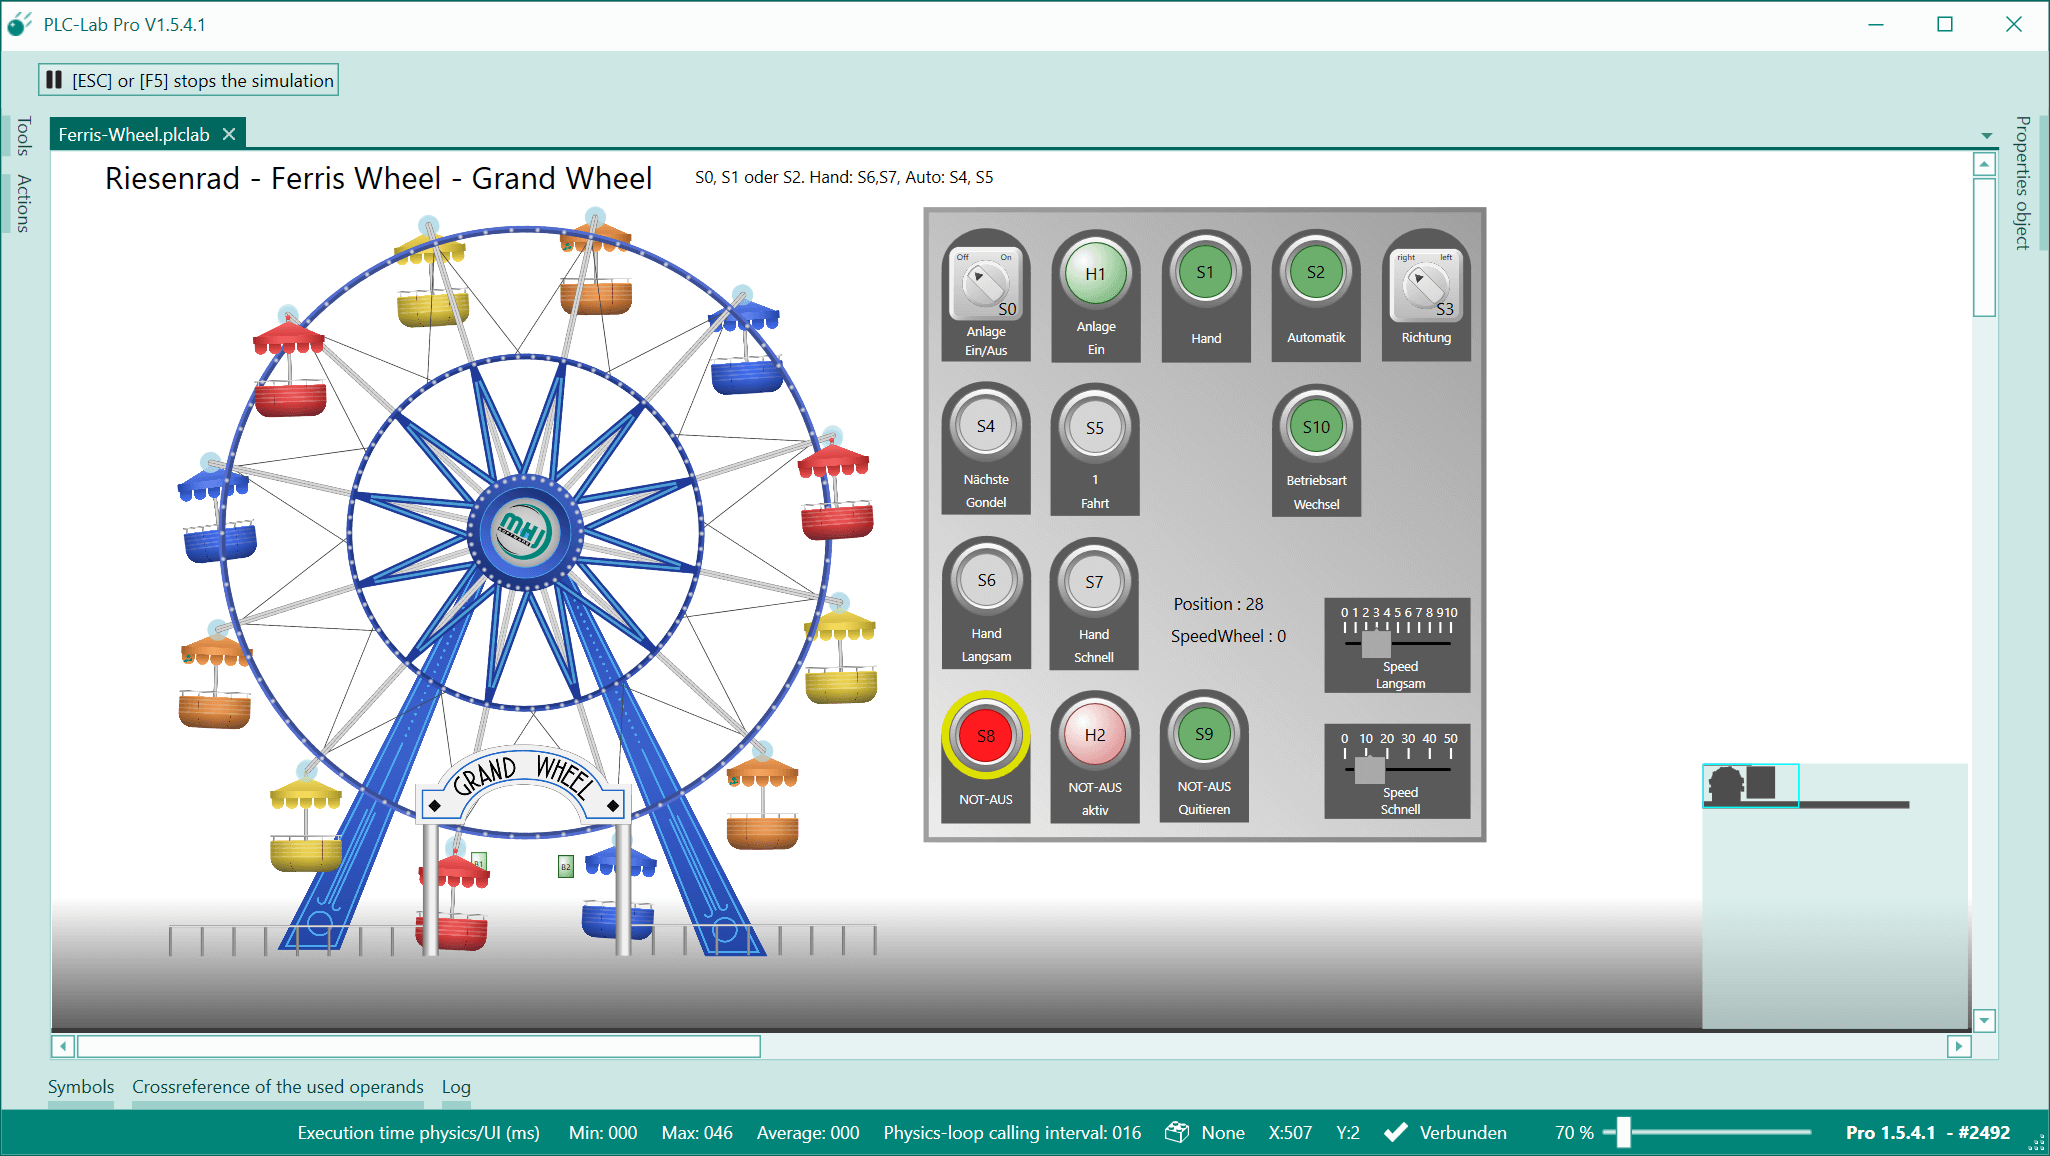This screenshot has height=1156, width=2050.
Task: Open the Log tab
Action: click(x=456, y=1087)
